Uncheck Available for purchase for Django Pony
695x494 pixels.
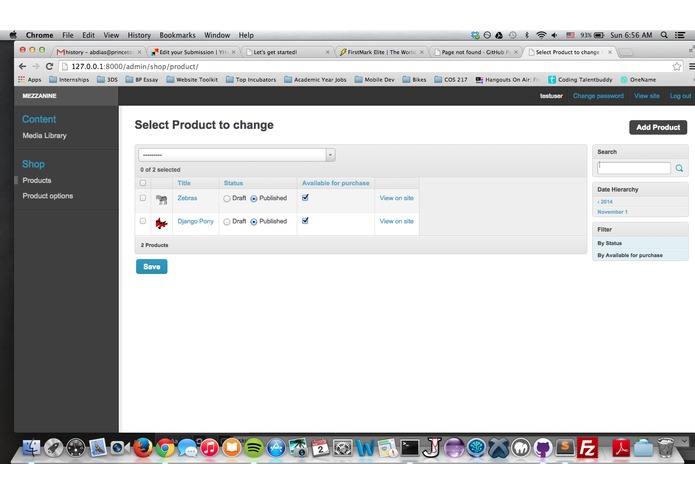(x=305, y=221)
